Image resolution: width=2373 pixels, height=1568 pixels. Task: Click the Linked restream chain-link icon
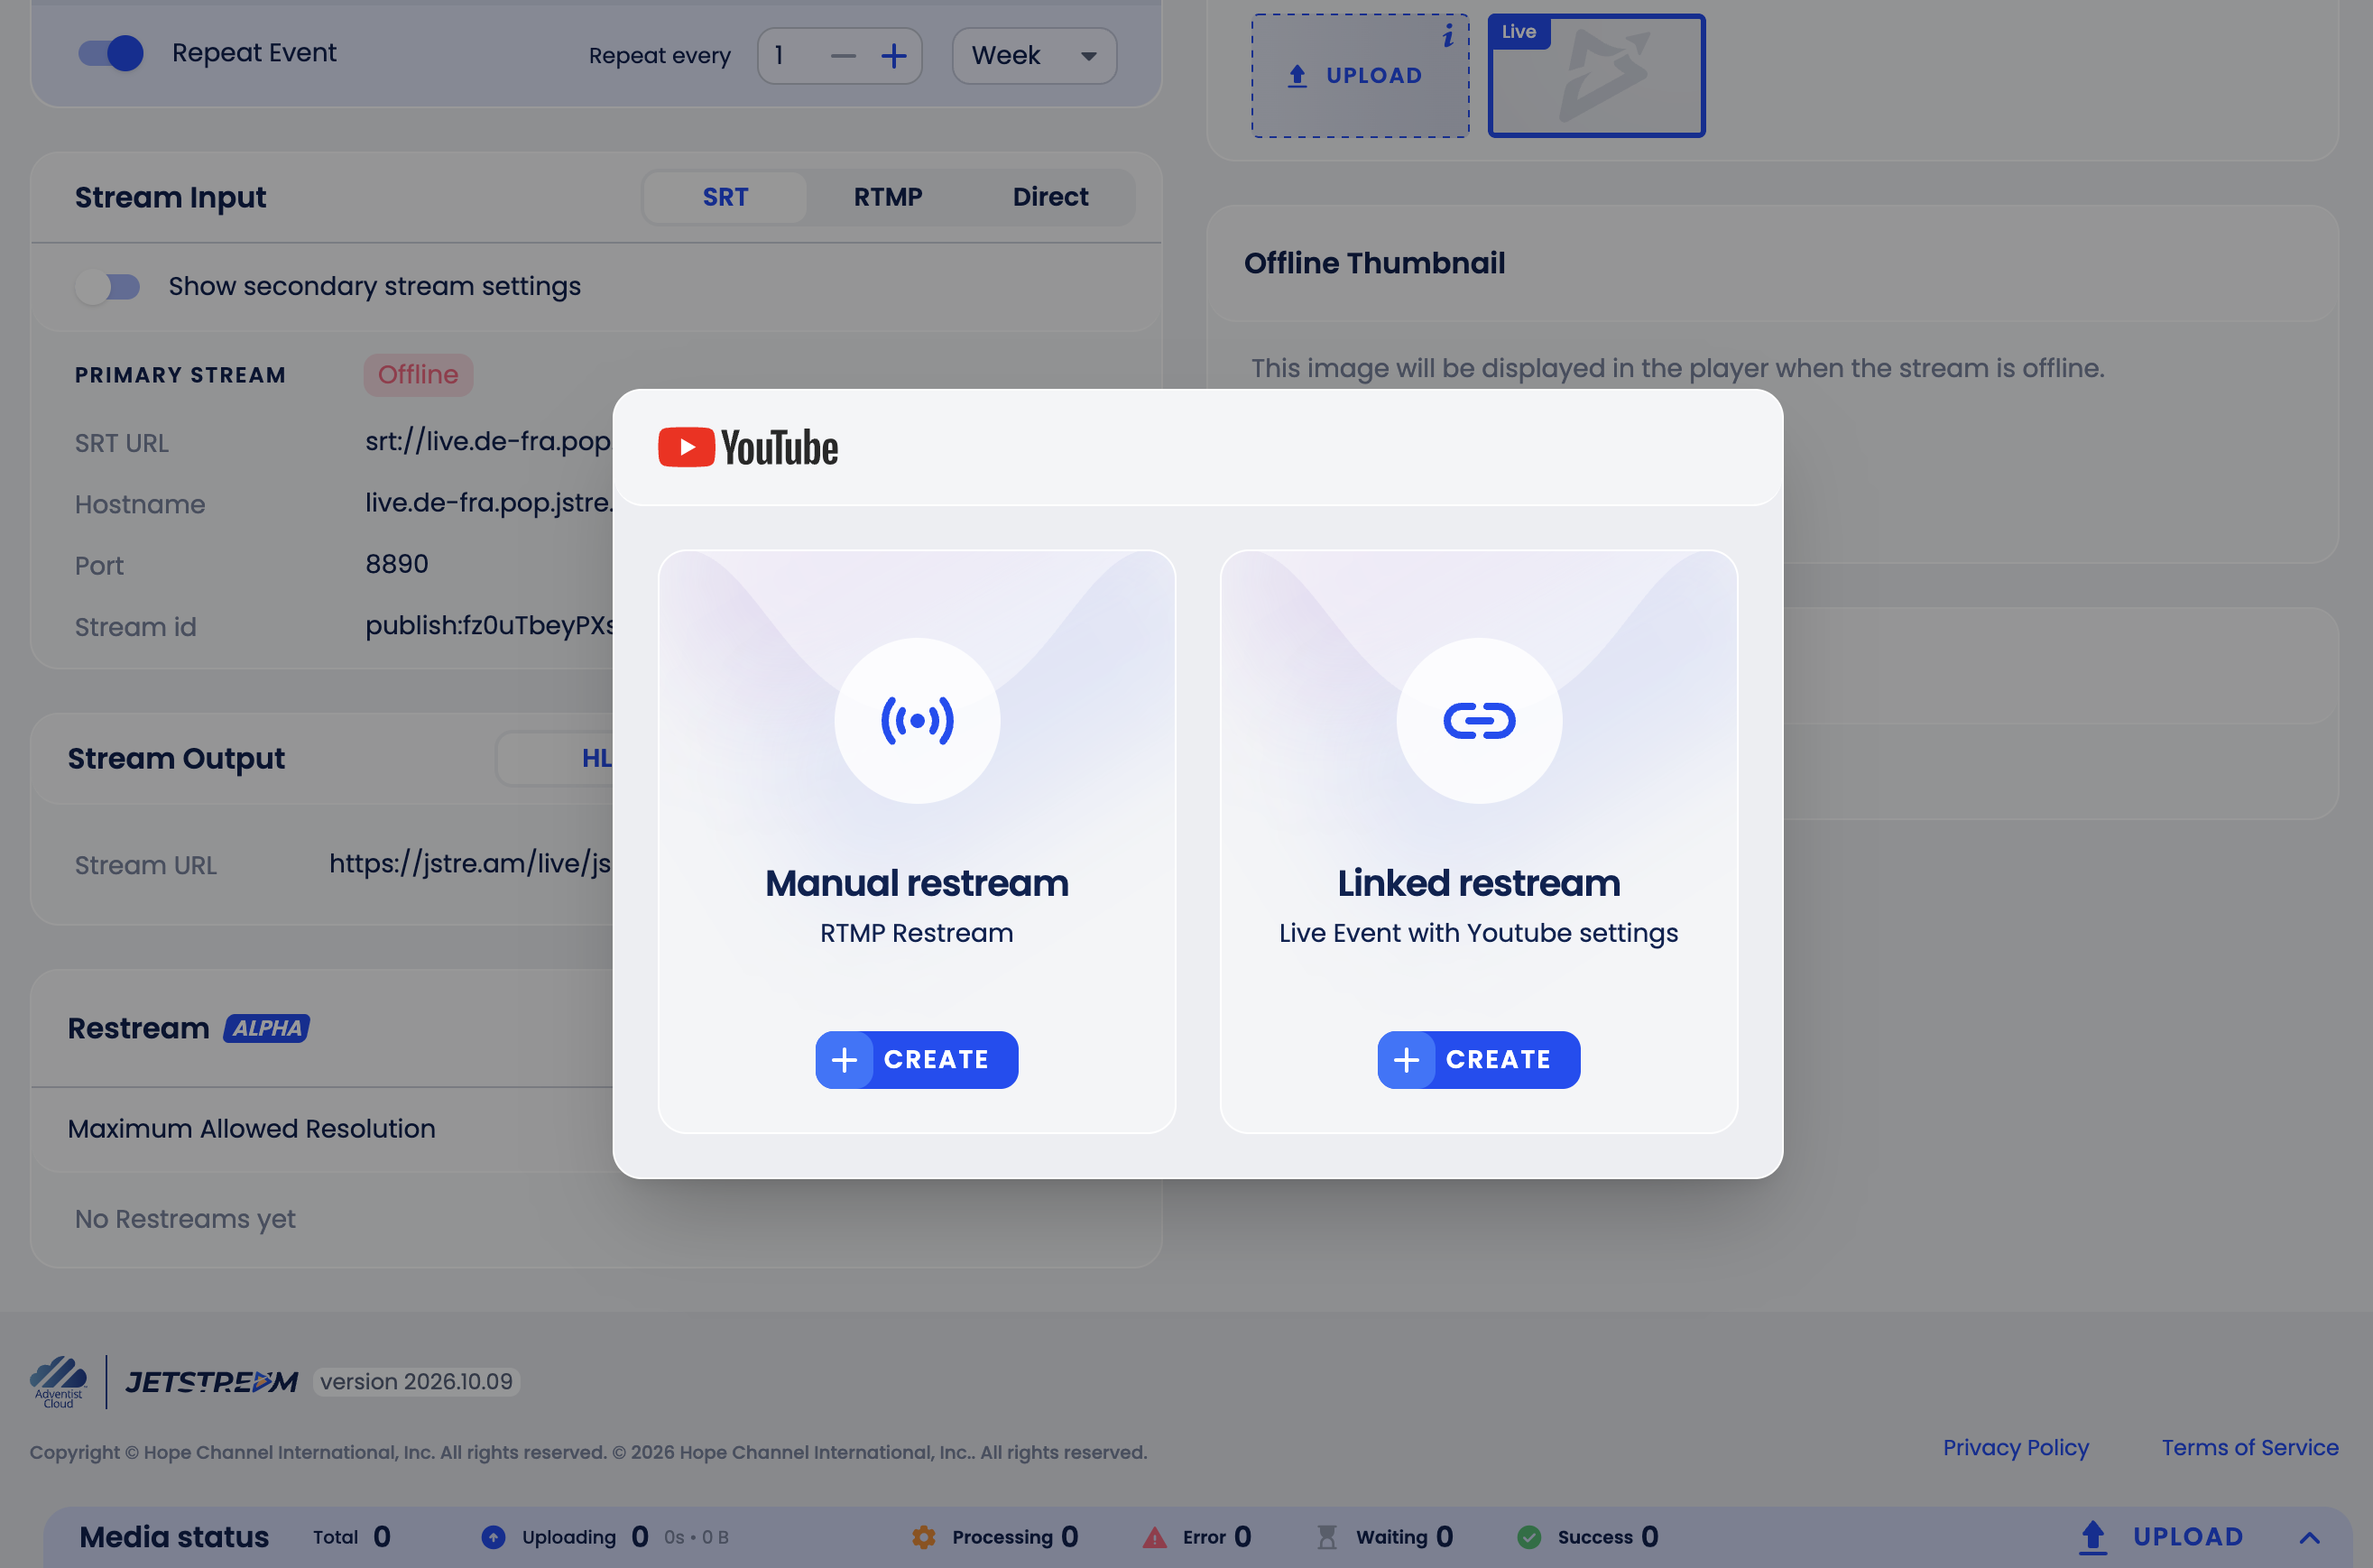coord(1479,720)
